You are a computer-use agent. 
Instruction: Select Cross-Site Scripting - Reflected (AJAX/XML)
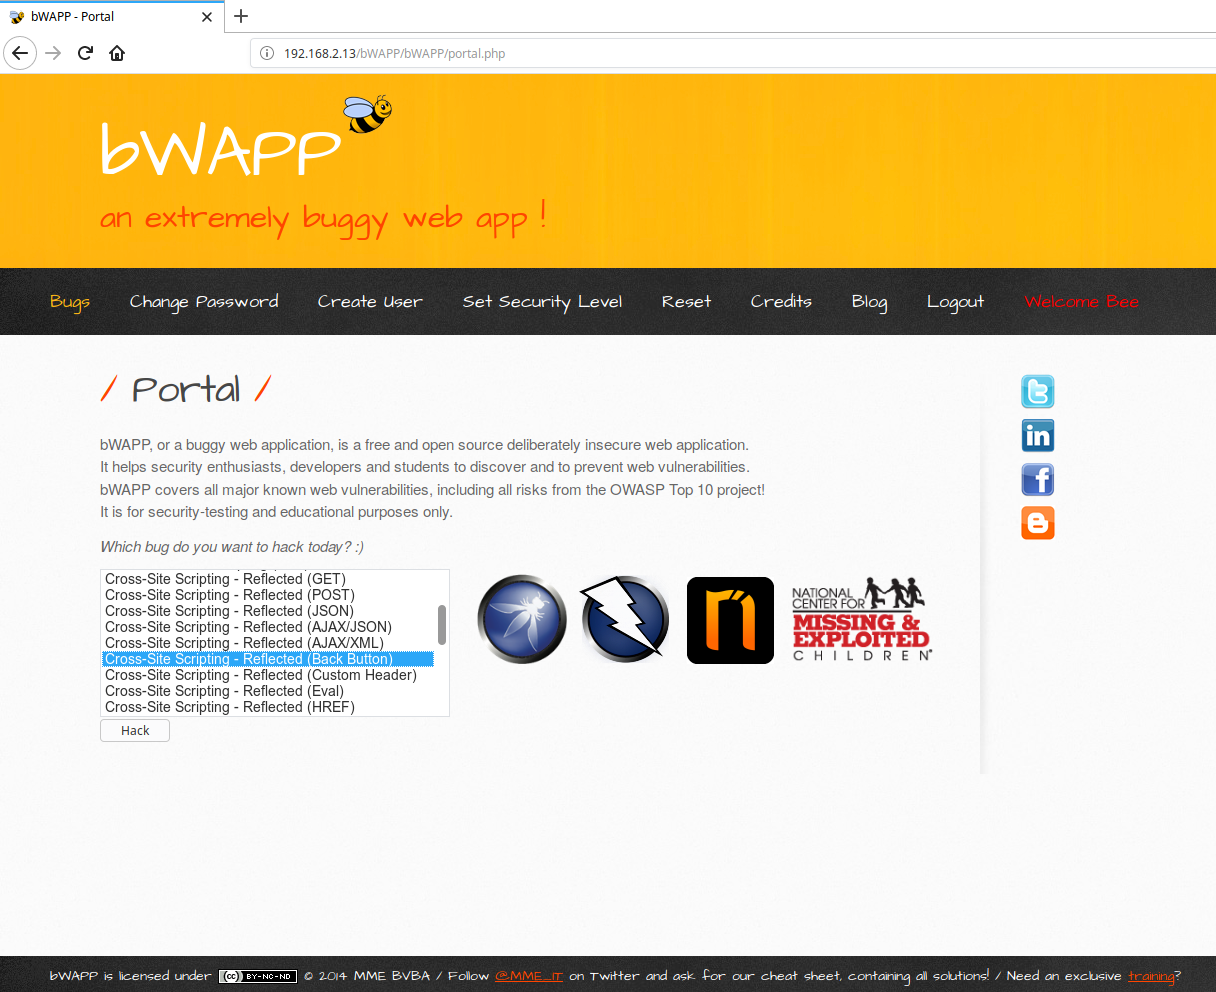tap(268, 643)
